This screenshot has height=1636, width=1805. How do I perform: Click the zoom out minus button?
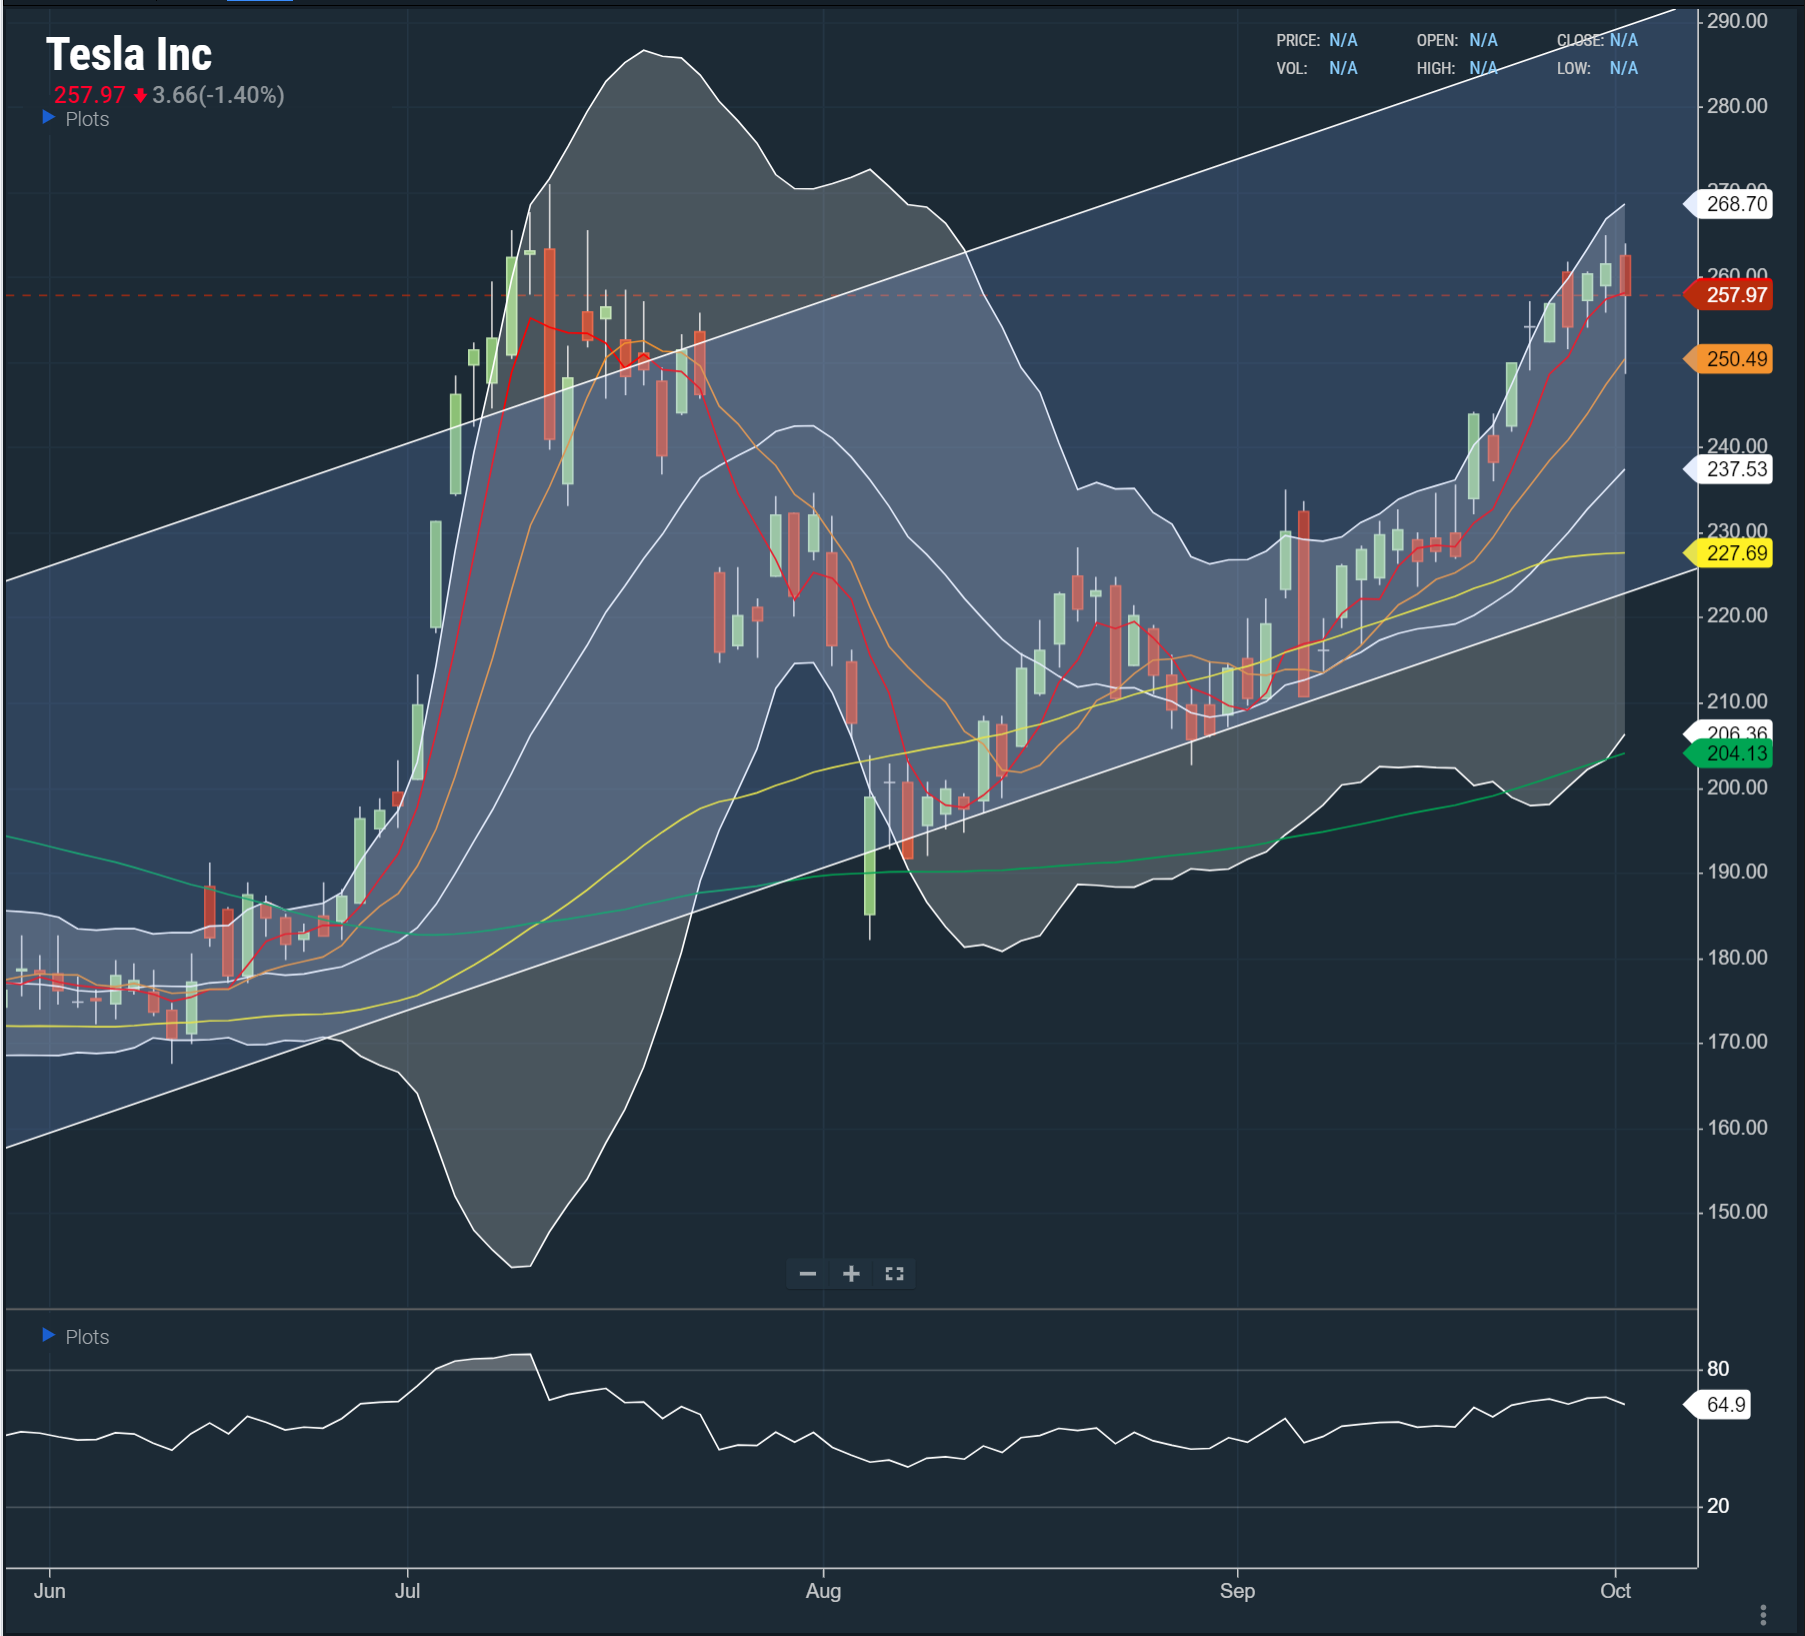coord(808,1273)
